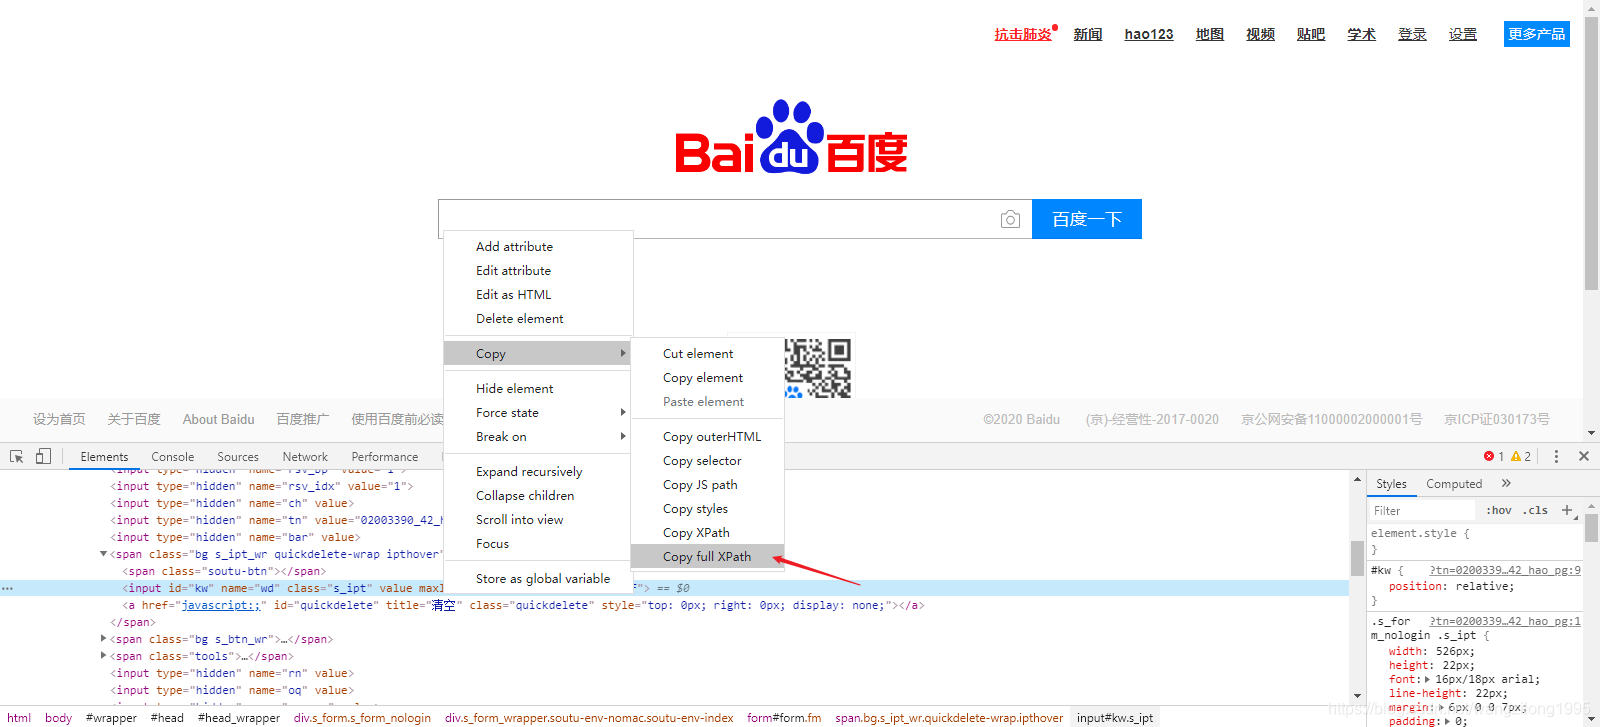This screenshot has width=1600, height=727.
Task: Click the Baidu logo
Action: click(x=791, y=137)
